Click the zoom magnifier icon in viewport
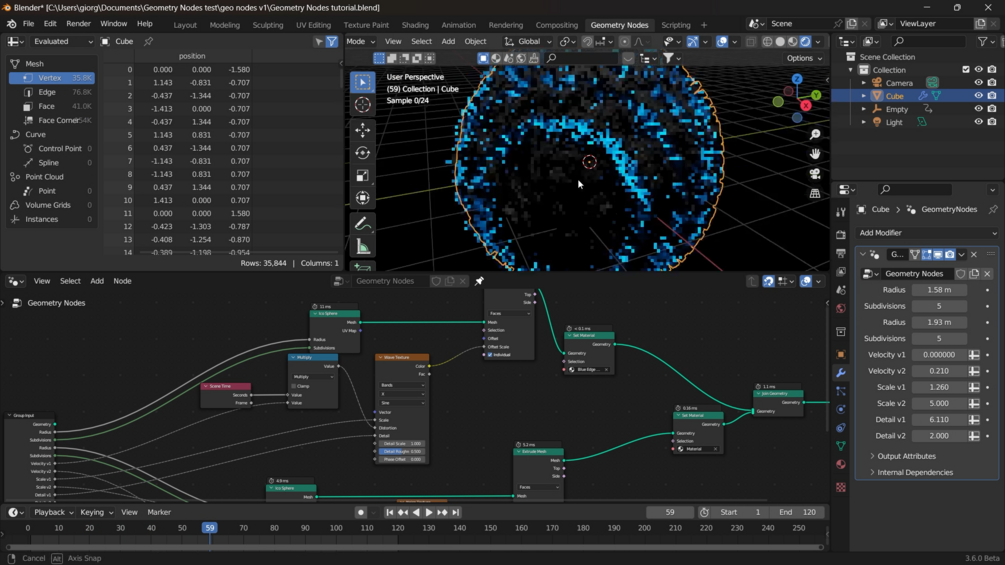The height and width of the screenshot is (565, 1005). pyautogui.click(x=815, y=135)
